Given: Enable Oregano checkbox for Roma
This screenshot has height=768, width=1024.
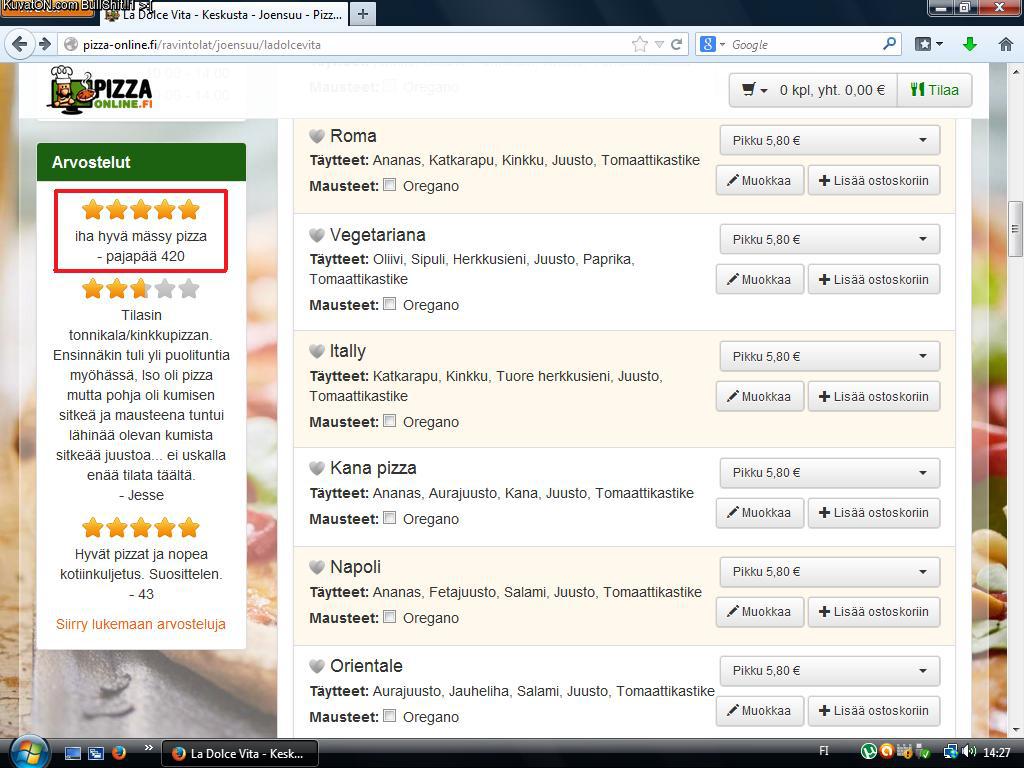Looking at the screenshot, I should (390, 185).
